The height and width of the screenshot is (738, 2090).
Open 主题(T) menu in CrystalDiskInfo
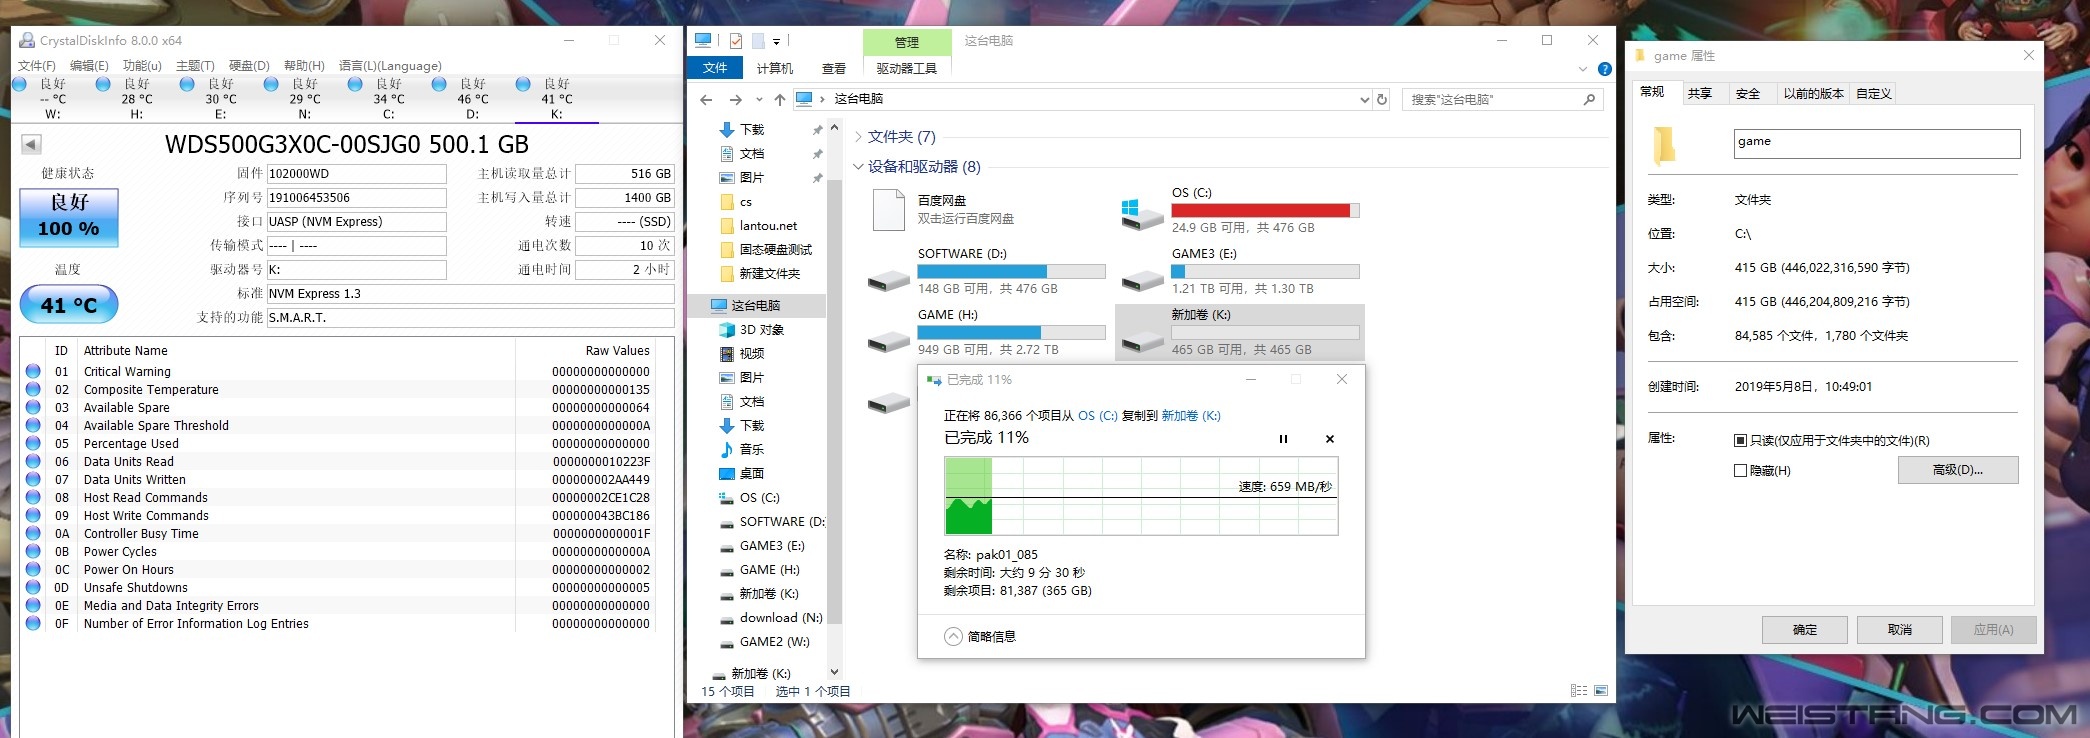[195, 66]
